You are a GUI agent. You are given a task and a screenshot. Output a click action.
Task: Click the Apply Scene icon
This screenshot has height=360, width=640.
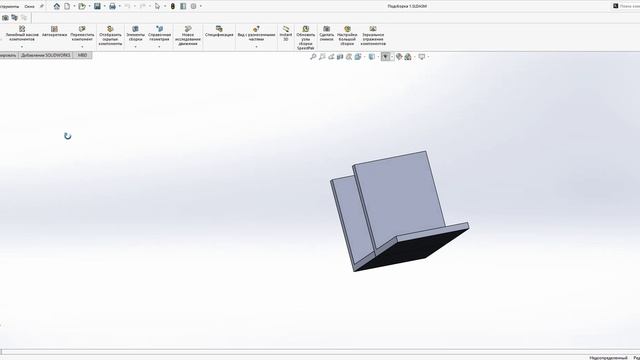pyautogui.click(x=408, y=57)
